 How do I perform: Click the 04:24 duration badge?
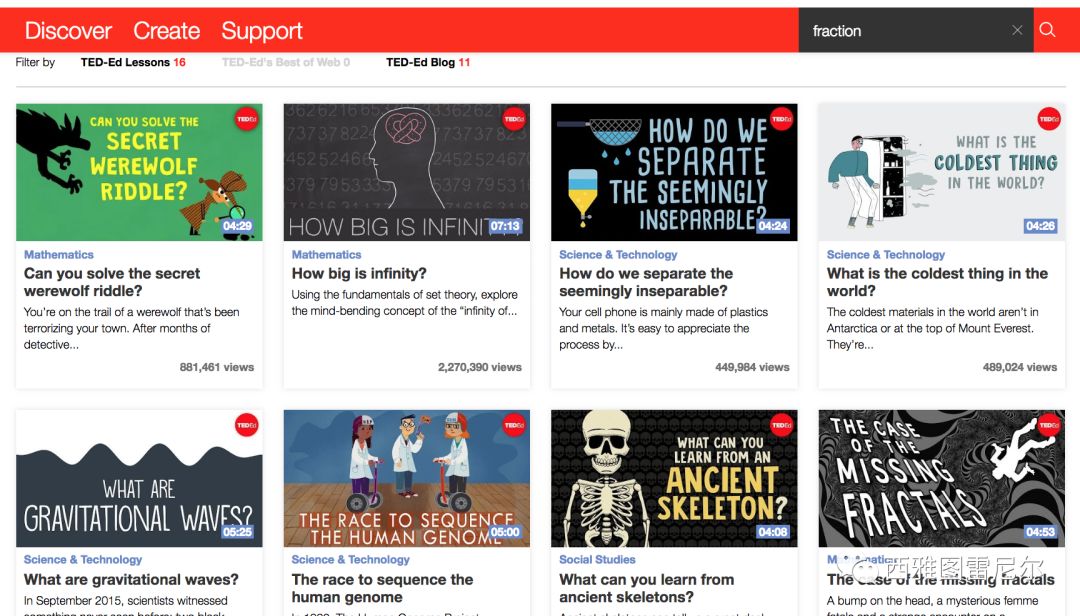(x=773, y=226)
